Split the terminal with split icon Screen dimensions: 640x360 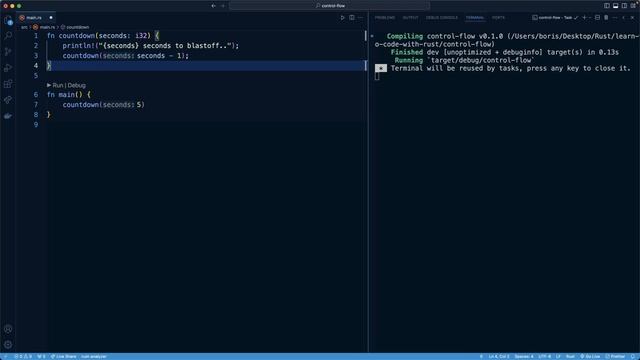597,18
